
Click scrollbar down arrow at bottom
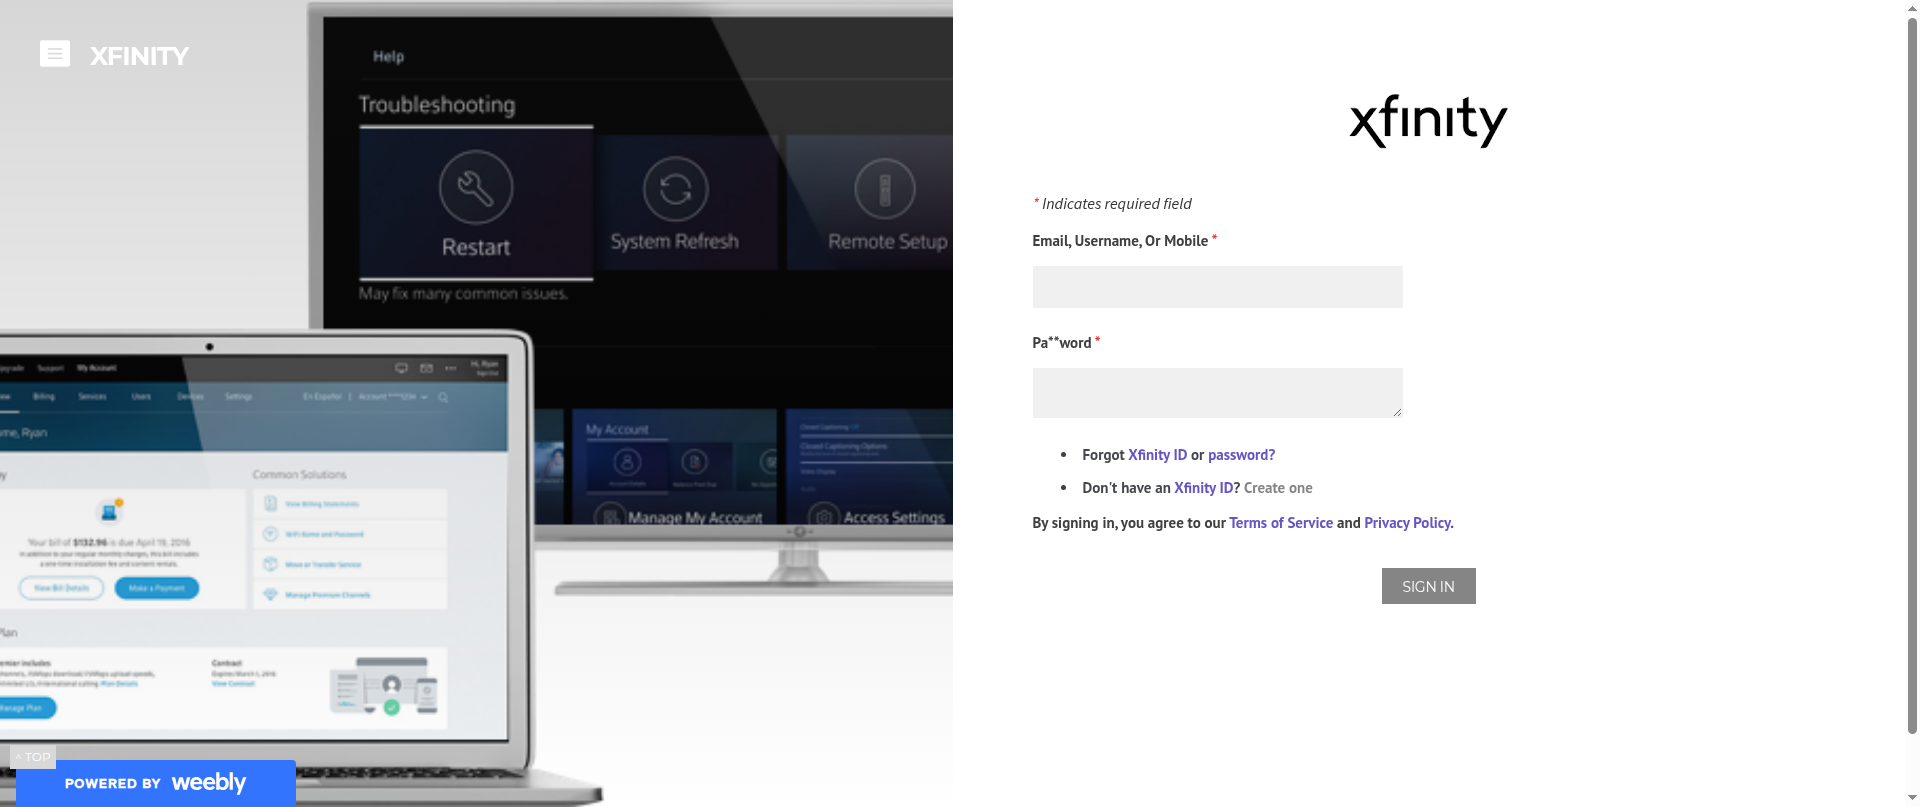pyautogui.click(x=1911, y=799)
